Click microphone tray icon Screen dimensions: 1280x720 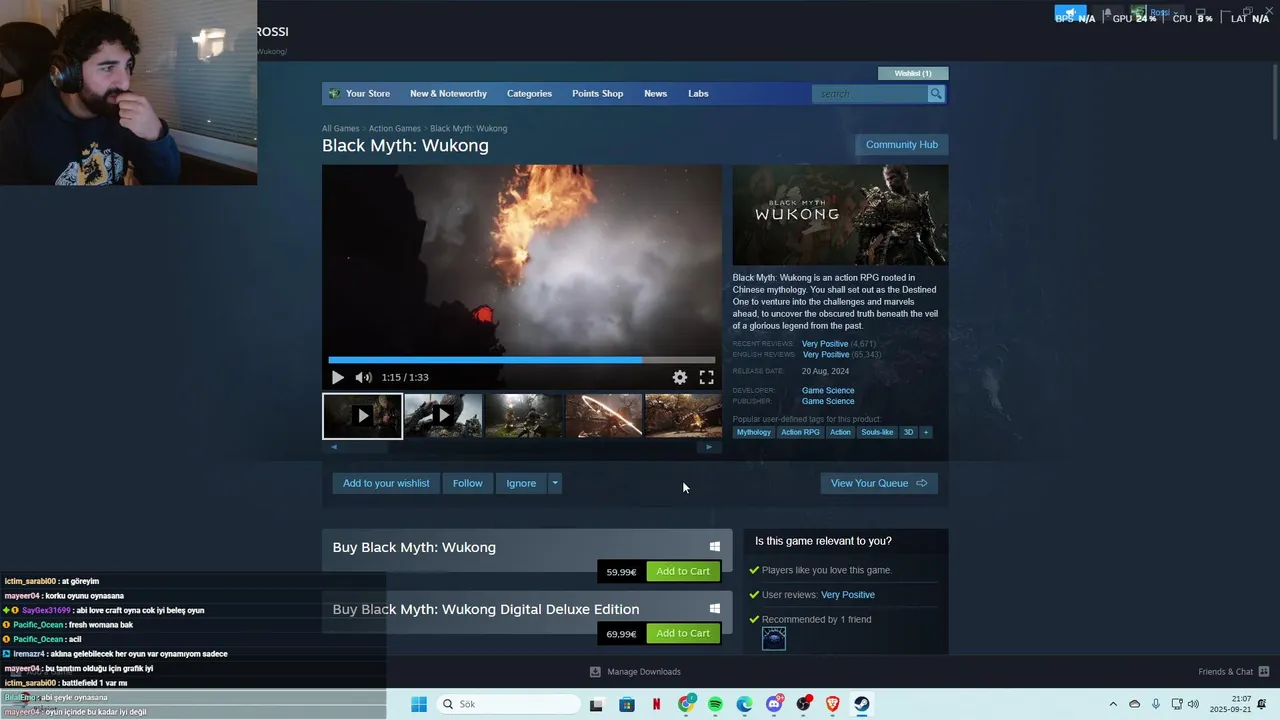coord(1156,704)
